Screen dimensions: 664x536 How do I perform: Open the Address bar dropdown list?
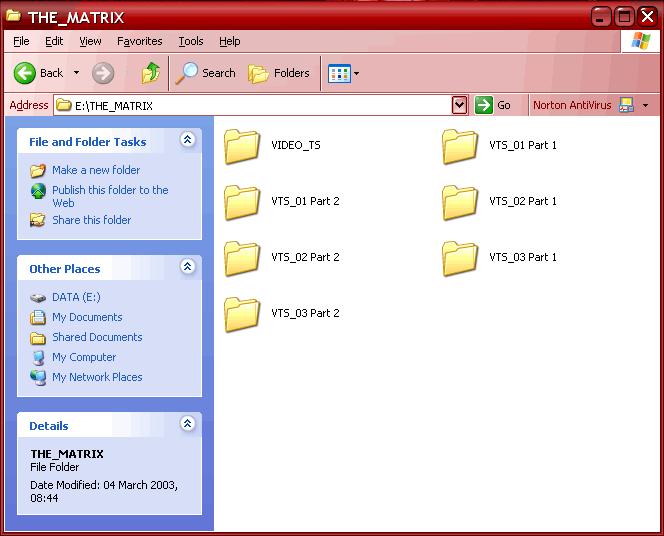tap(459, 105)
